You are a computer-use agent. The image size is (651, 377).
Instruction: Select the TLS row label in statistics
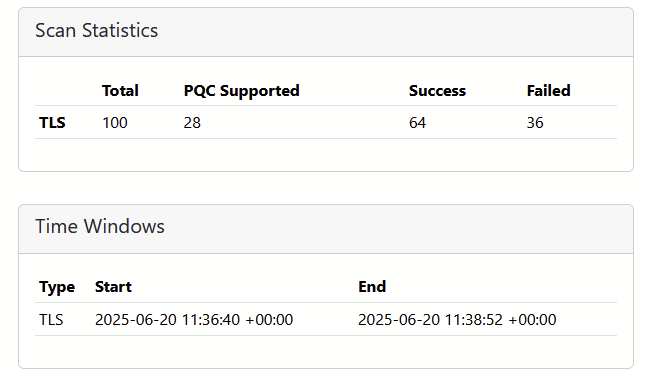pos(52,122)
